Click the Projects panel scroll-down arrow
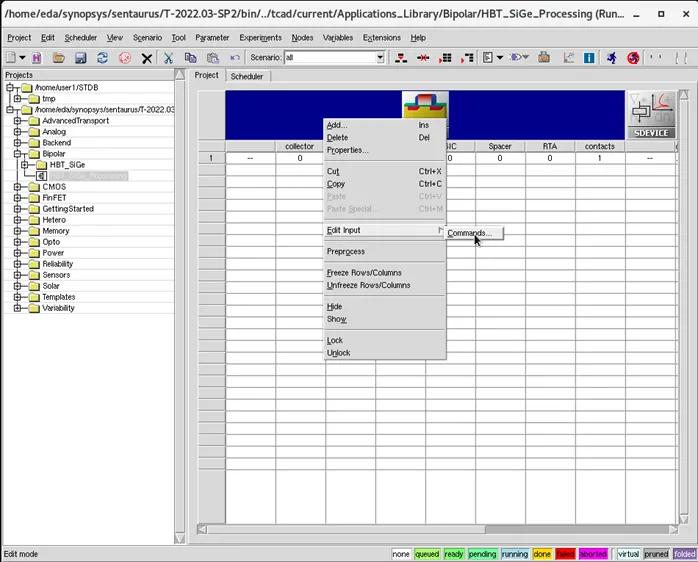This screenshot has width=698, height=562. click(180, 538)
